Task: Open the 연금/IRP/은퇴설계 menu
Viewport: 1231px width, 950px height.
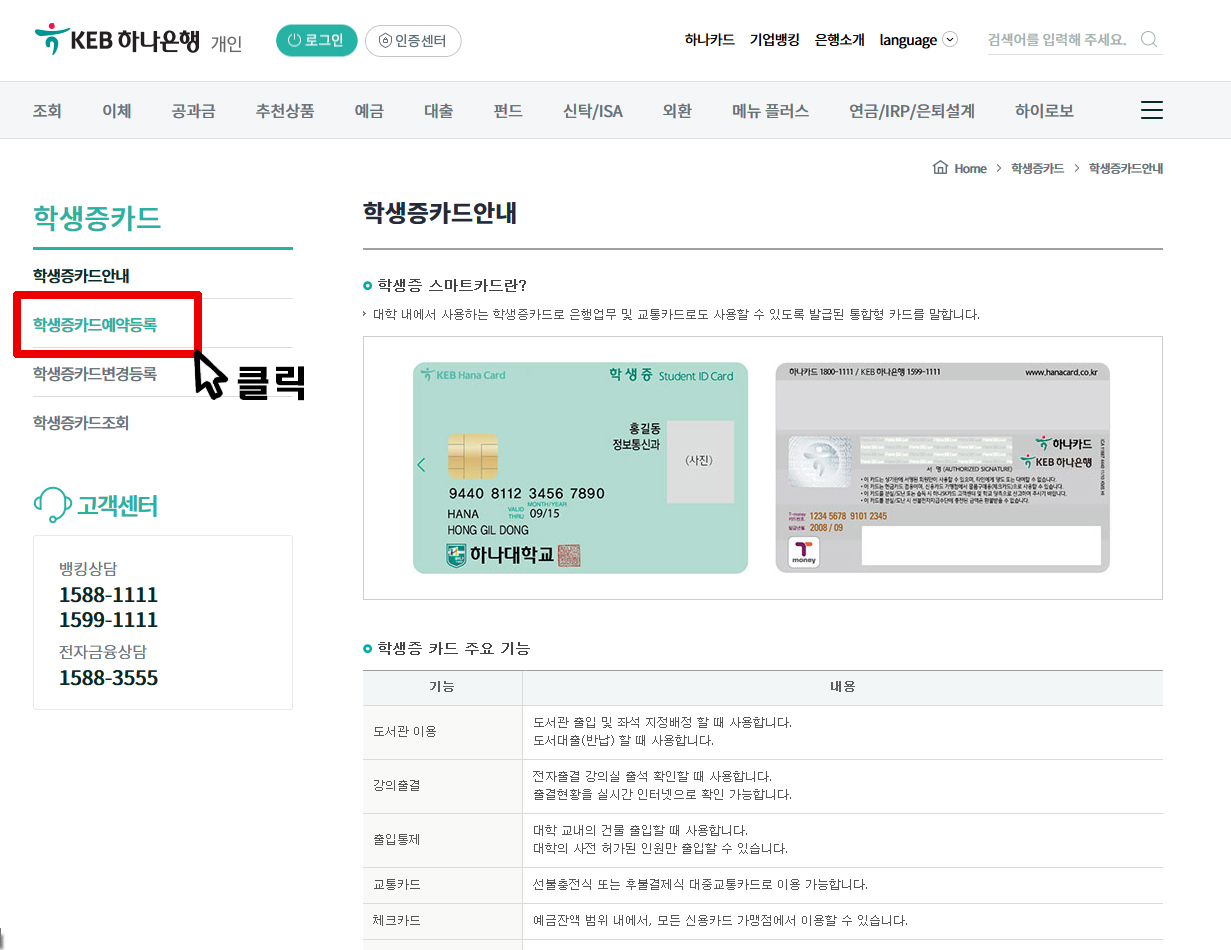Action: click(911, 111)
